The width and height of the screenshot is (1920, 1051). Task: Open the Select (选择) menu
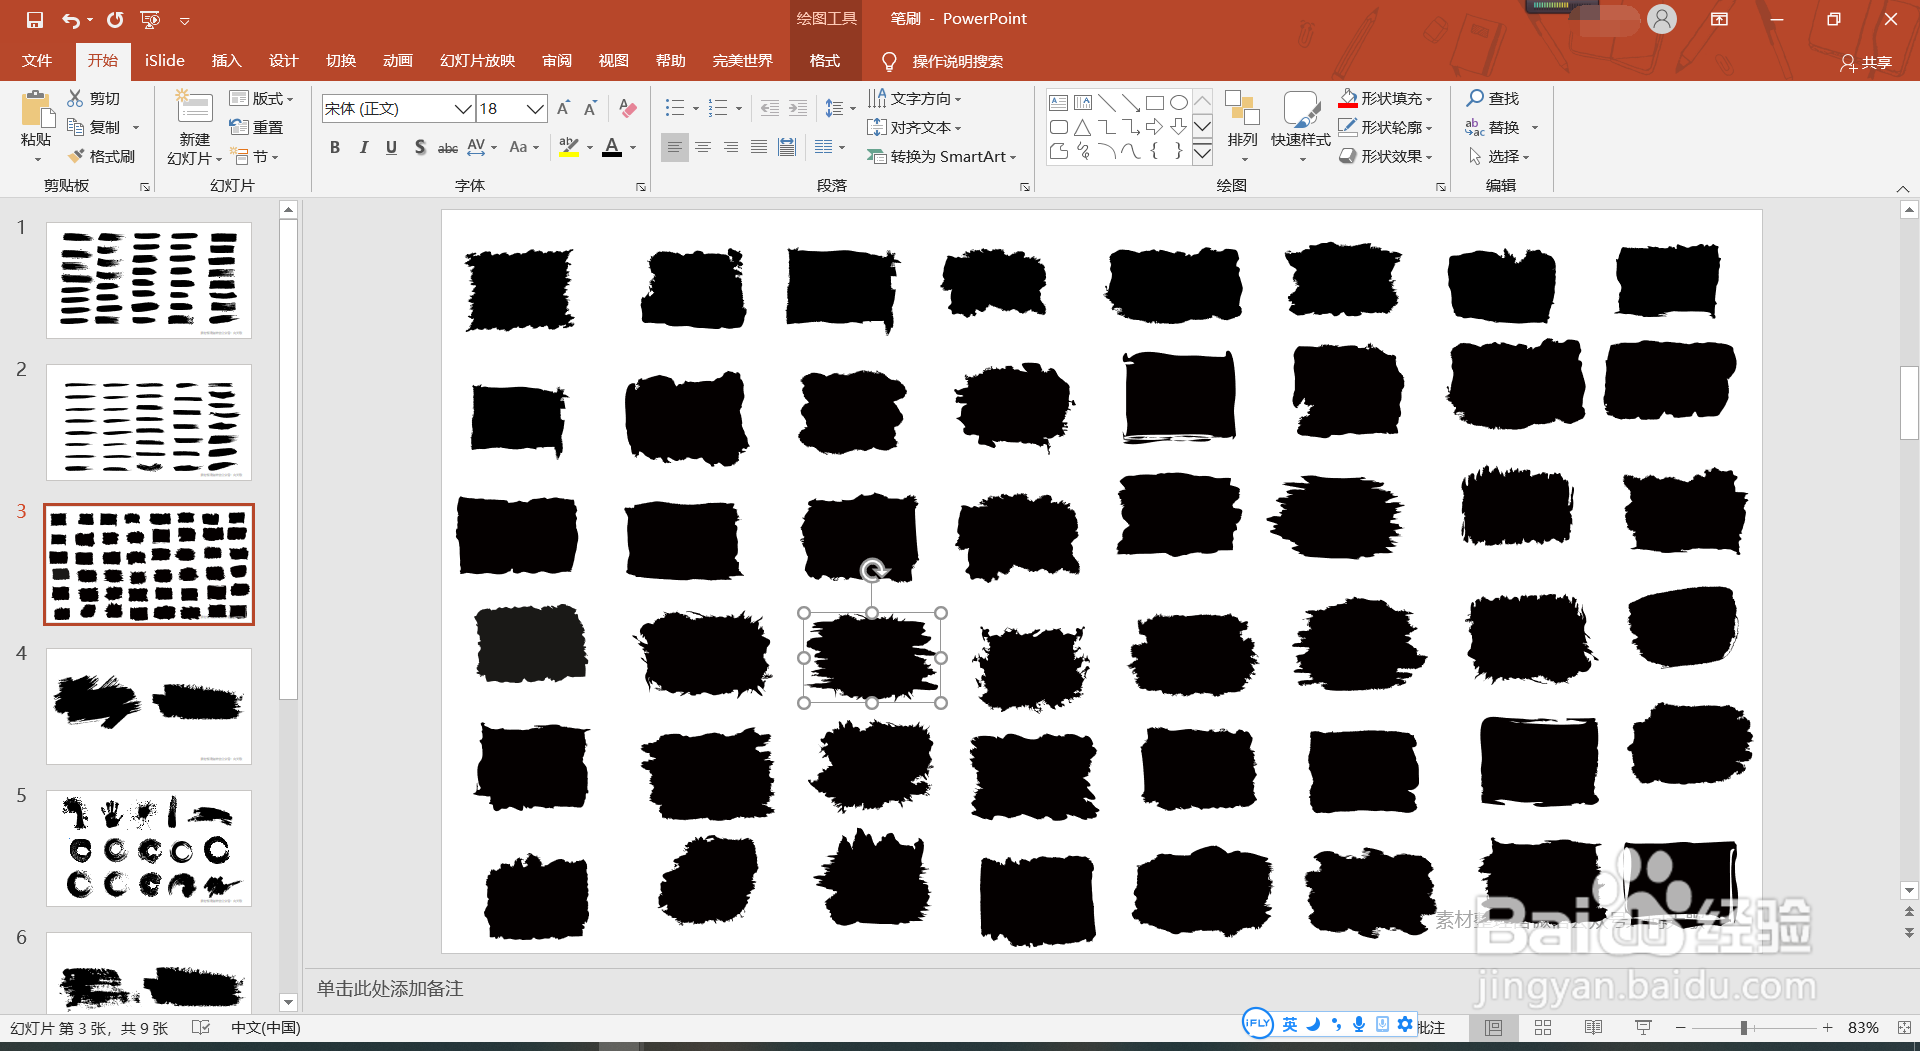click(1498, 156)
